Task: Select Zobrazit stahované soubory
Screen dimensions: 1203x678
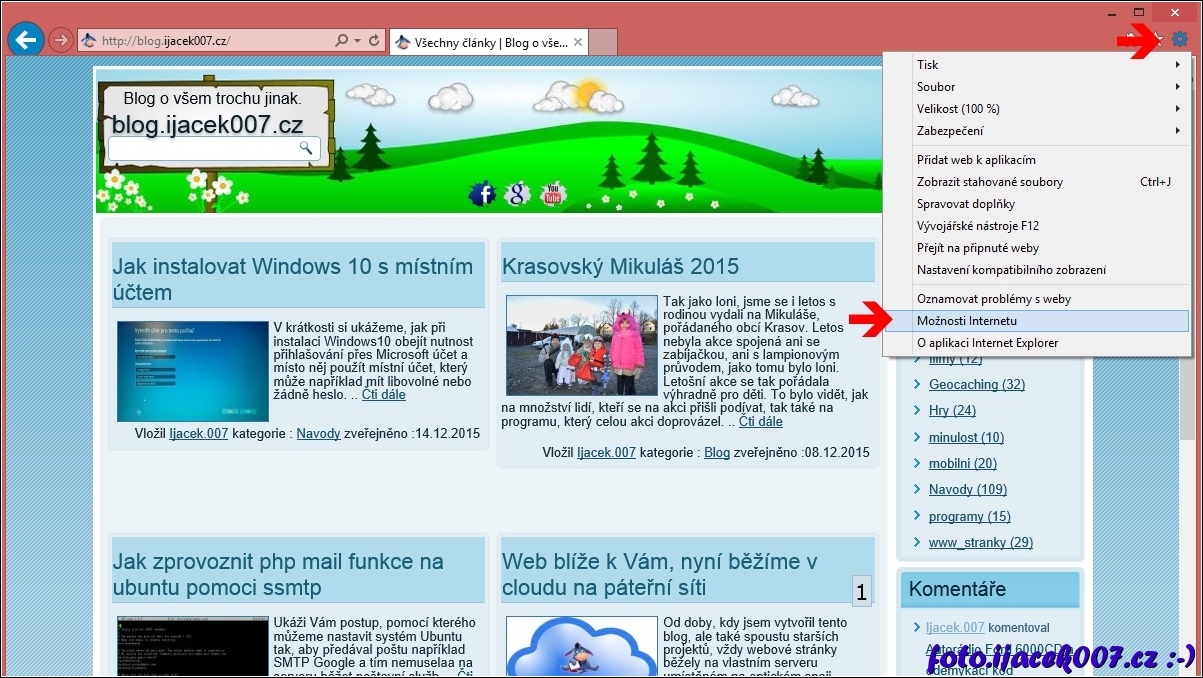Action: [989, 182]
